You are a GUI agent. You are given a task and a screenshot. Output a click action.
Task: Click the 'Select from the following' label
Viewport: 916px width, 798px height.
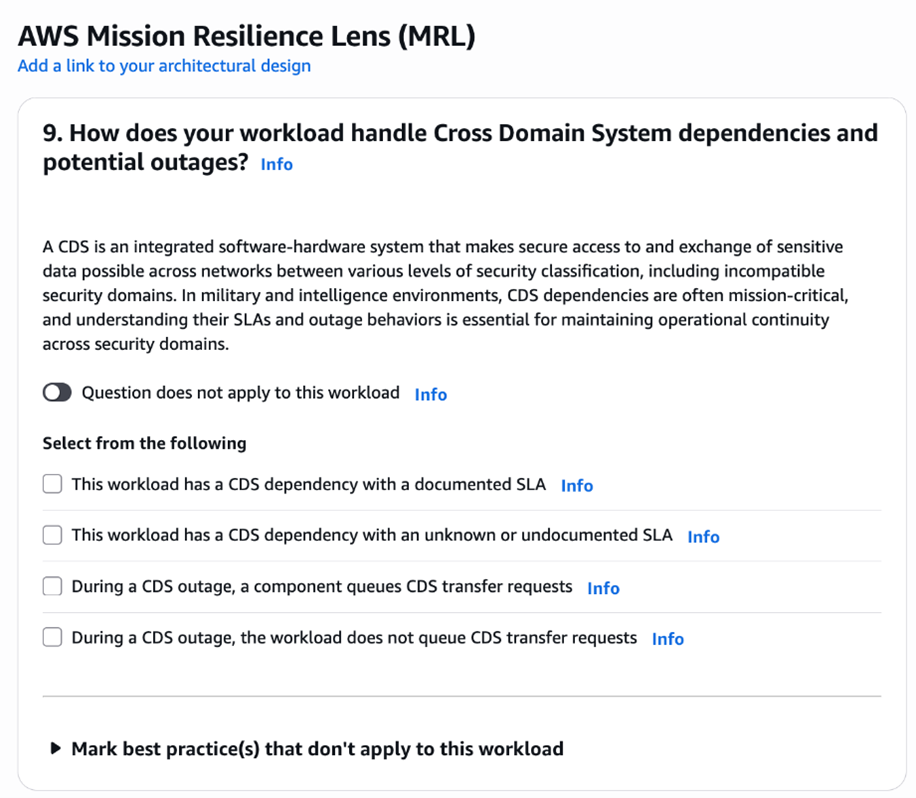coord(144,443)
